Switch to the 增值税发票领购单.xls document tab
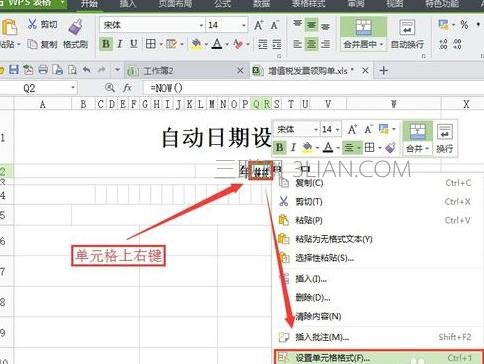Screen dimensions: 484x364 click(x=311, y=71)
